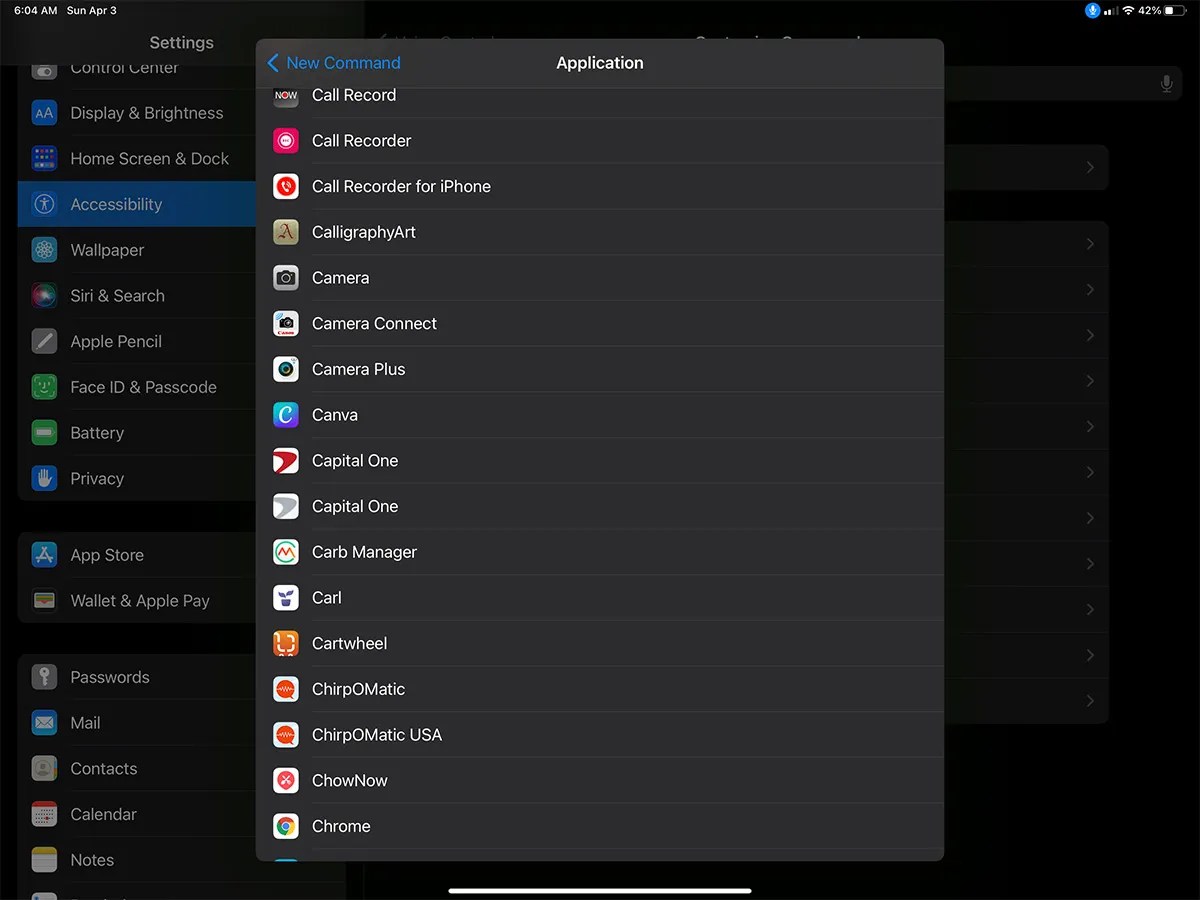The image size is (1200, 900).
Task: Tap the Cartwheel app icon
Action: (285, 643)
